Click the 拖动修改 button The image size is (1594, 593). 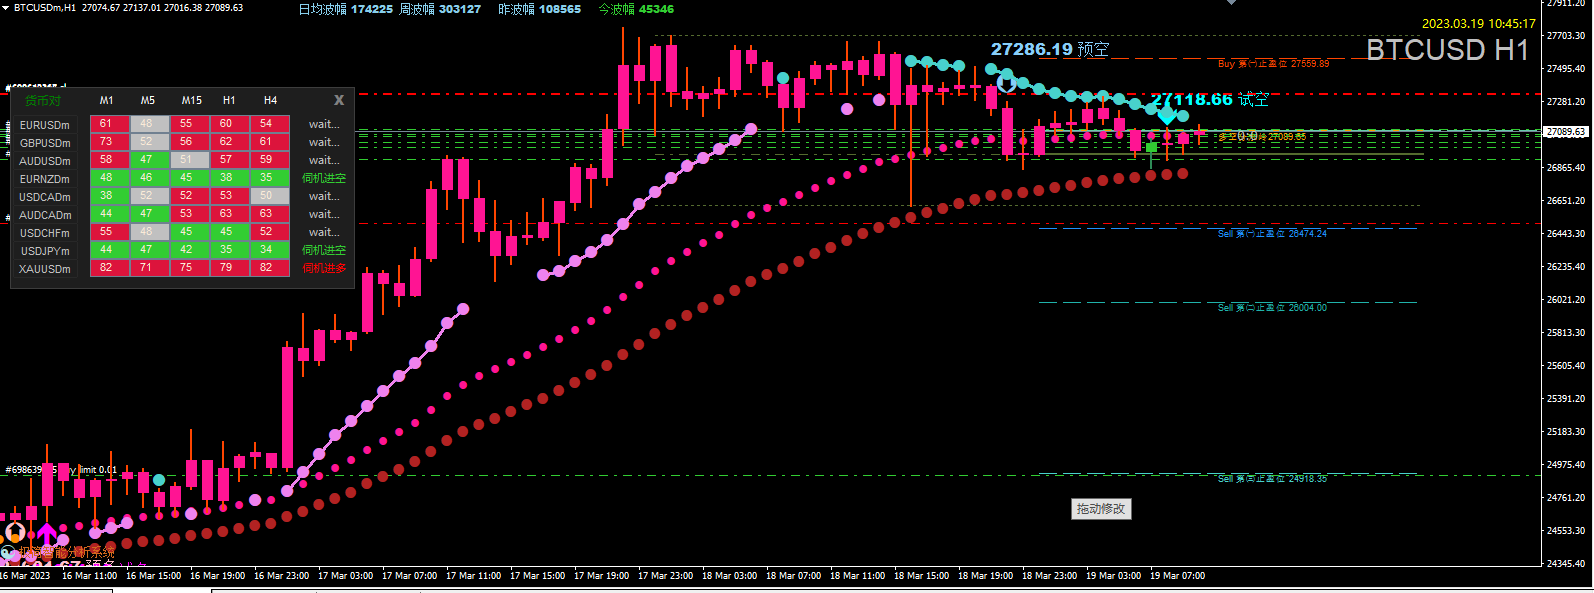click(1101, 509)
